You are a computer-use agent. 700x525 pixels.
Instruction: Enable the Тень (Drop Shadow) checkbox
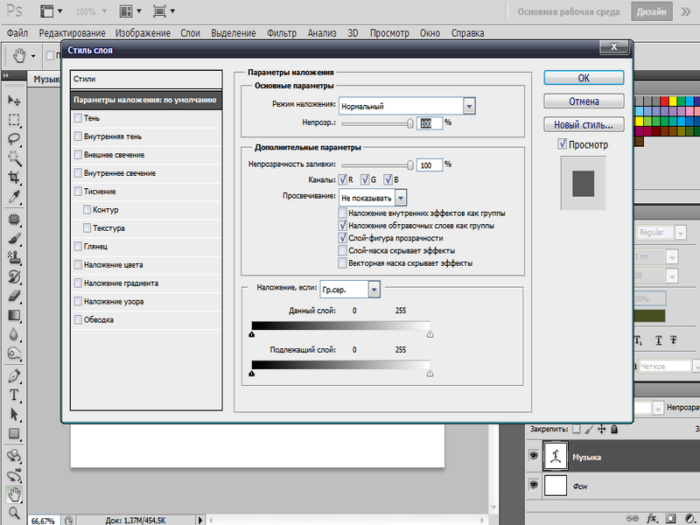pos(78,119)
